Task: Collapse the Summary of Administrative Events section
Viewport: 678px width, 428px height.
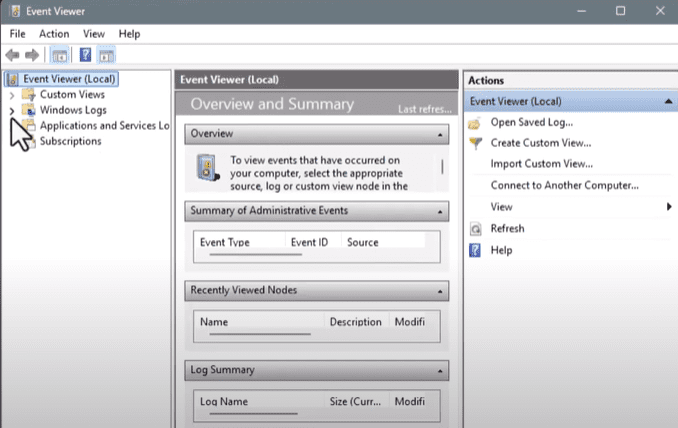Action: pyautogui.click(x=441, y=211)
